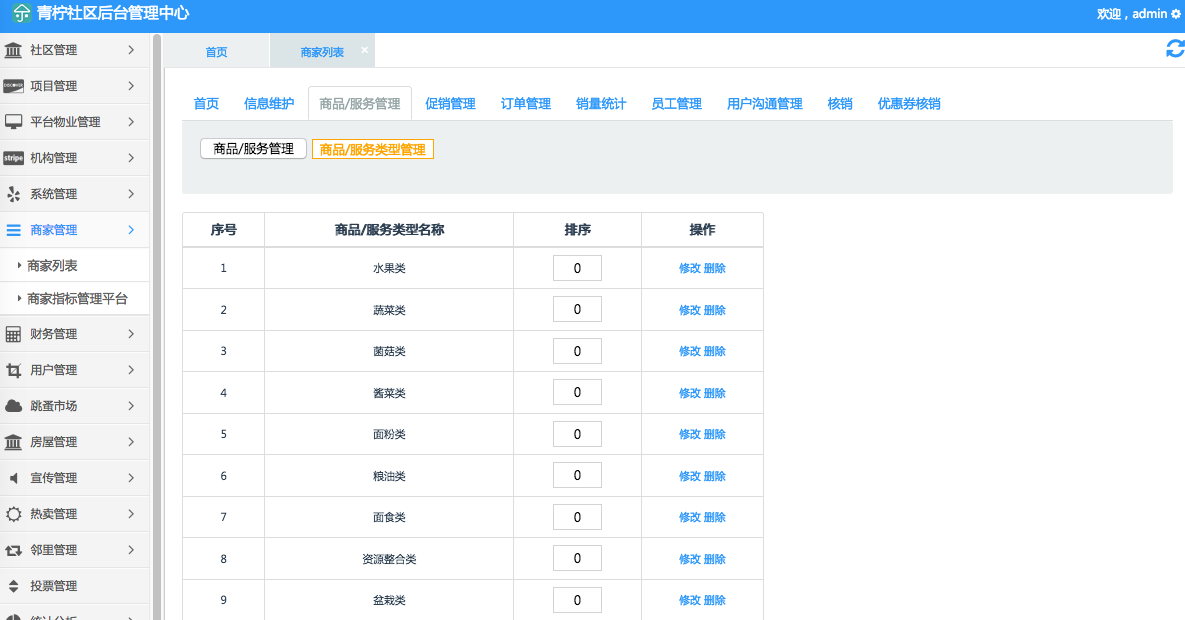Expand the 社区管理 chevron

point(131,50)
